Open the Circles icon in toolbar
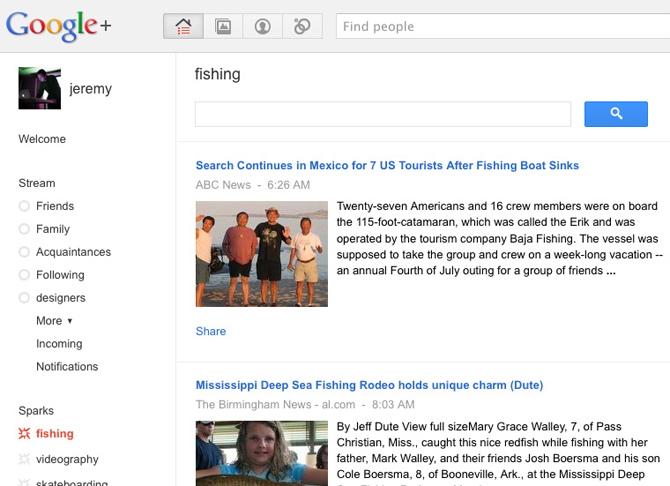 [302, 26]
